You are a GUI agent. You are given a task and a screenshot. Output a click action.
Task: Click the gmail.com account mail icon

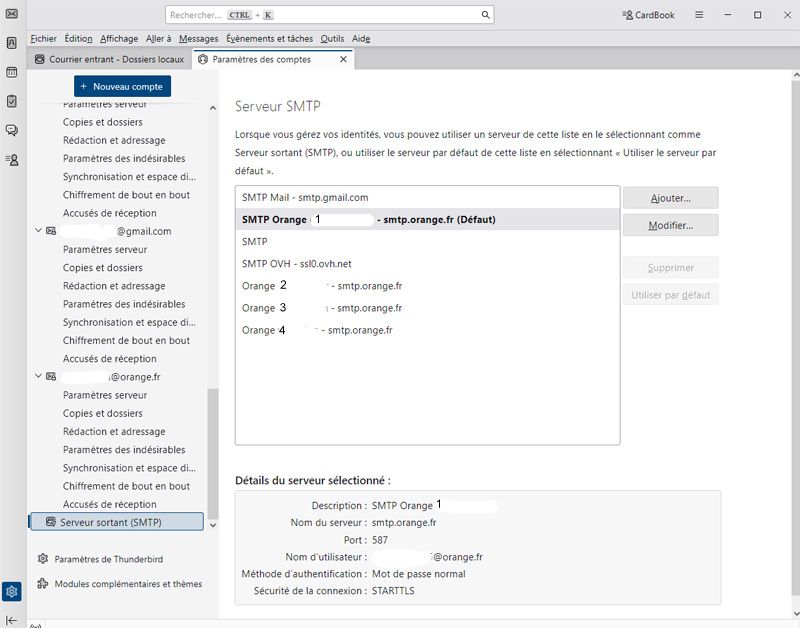(51, 231)
